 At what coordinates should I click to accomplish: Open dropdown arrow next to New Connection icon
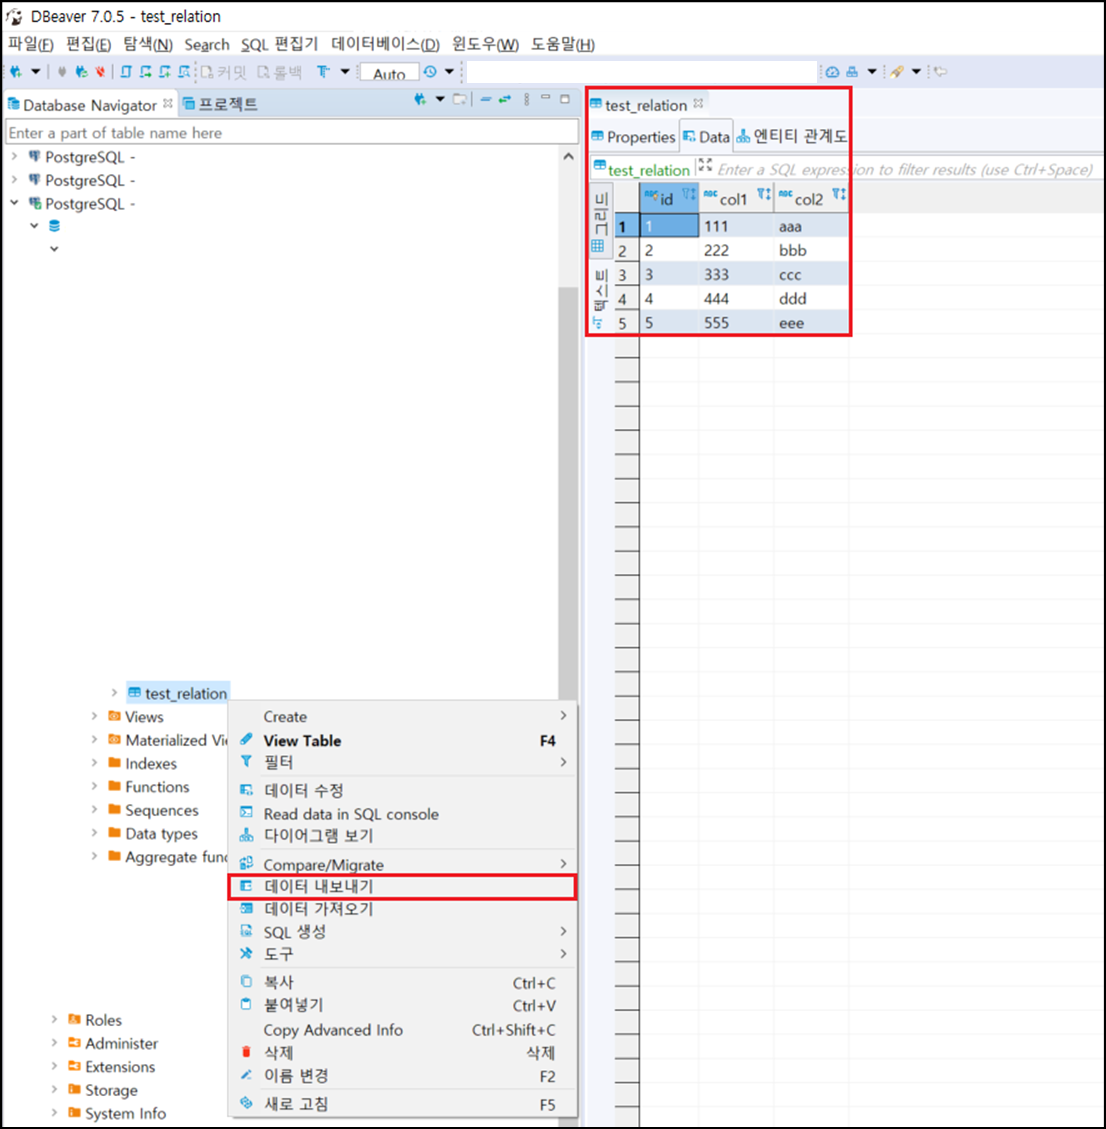35,71
